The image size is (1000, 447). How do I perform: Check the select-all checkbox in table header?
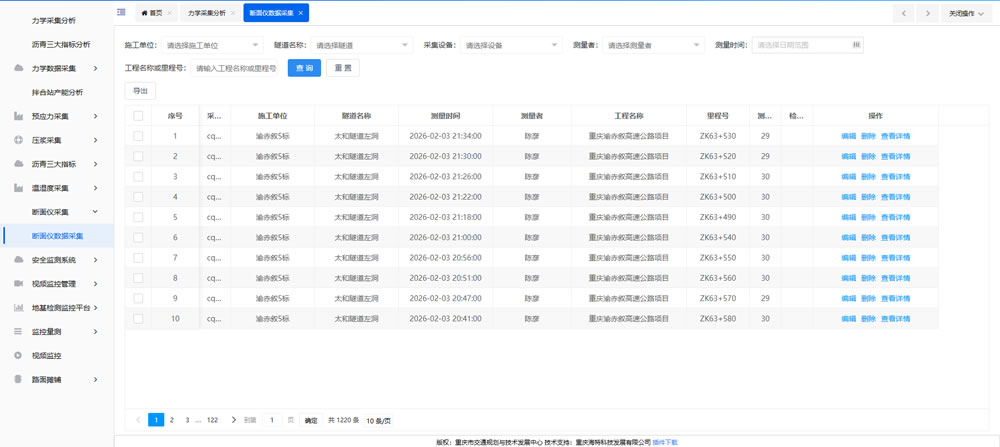point(138,116)
